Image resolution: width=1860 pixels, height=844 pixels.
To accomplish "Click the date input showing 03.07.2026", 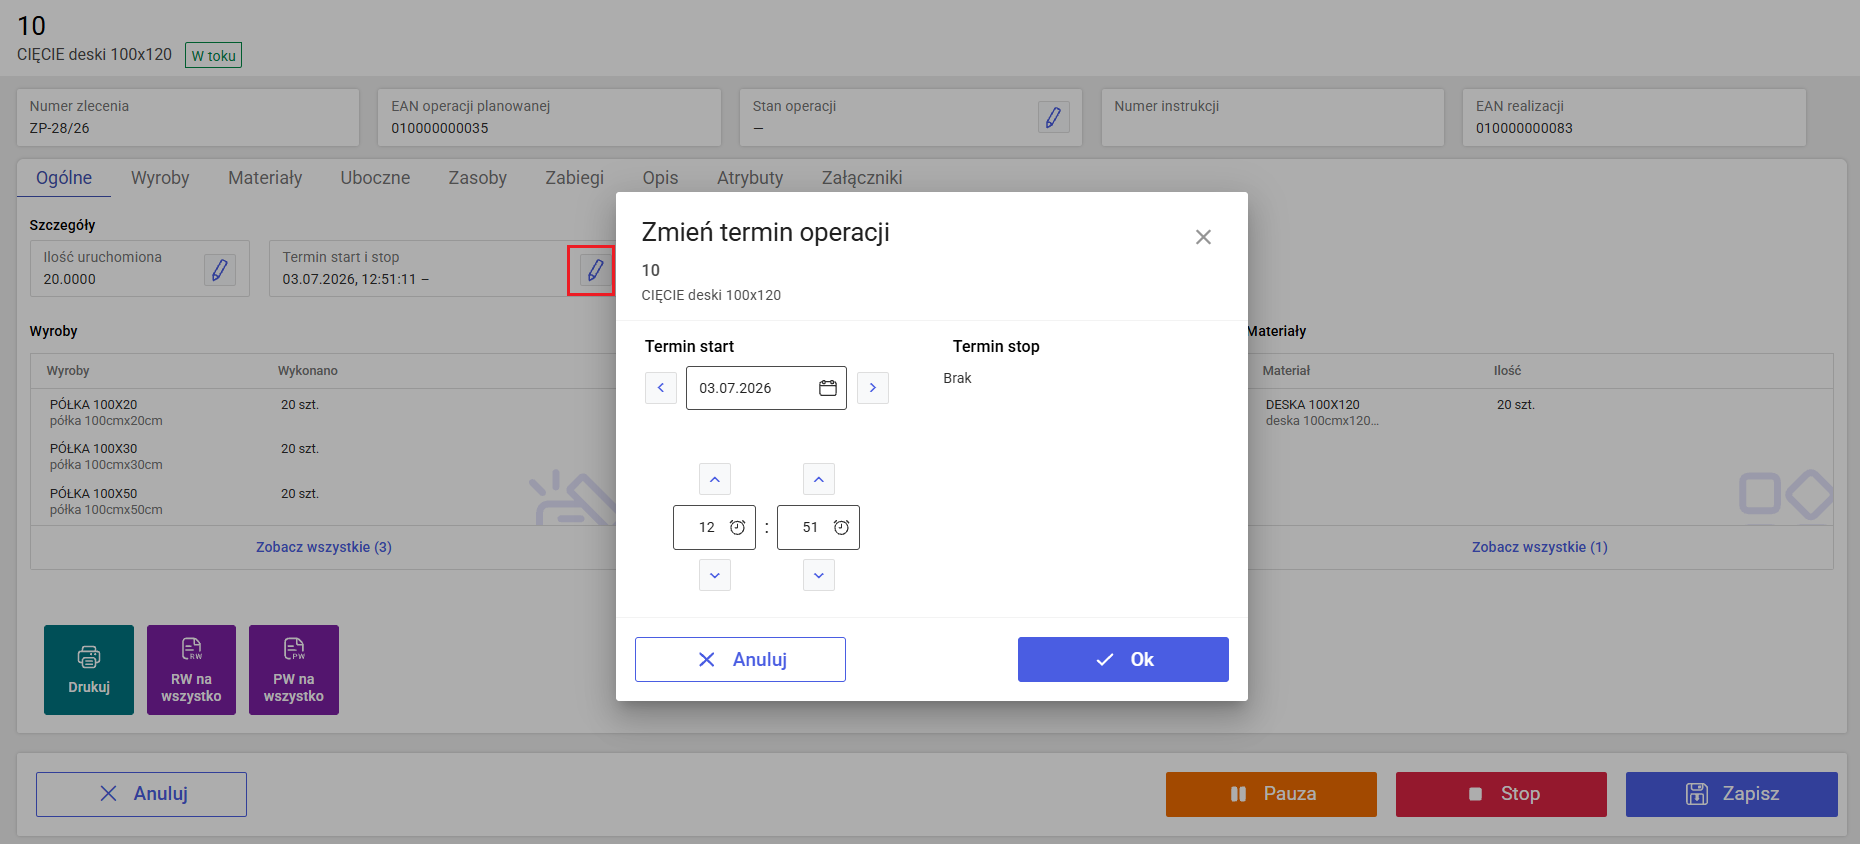I will tap(766, 388).
